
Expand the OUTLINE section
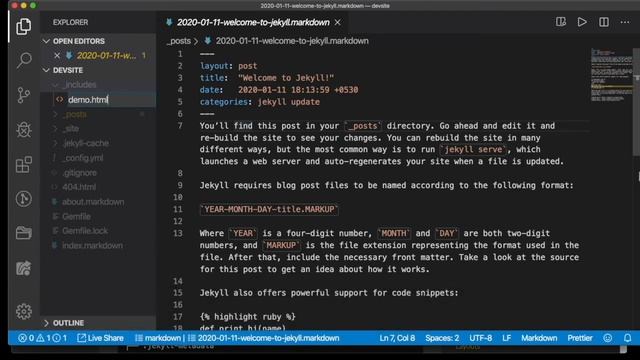point(46,323)
